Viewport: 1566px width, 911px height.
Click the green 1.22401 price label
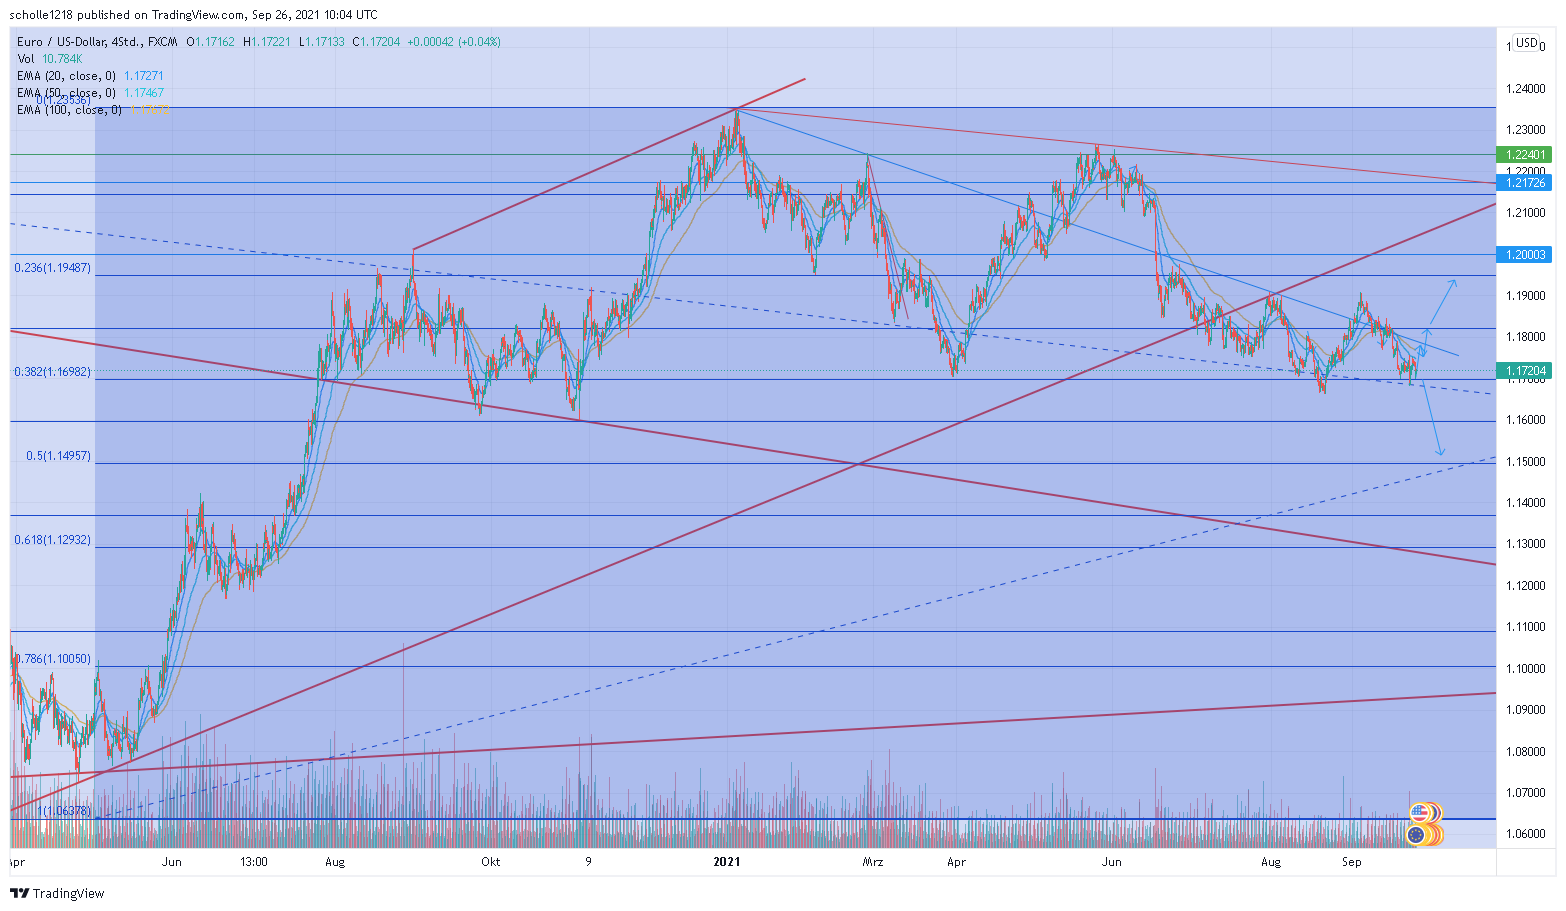click(1524, 155)
